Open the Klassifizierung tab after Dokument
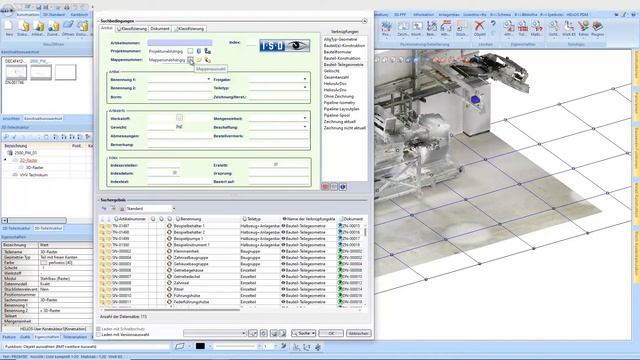This screenshot has height=360, width=640. (x=189, y=29)
